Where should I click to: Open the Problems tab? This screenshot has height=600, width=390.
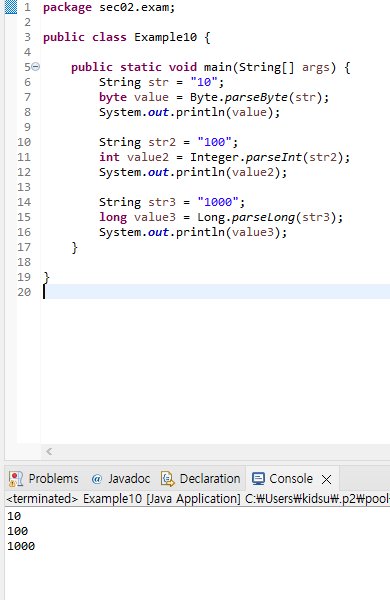coord(44,479)
